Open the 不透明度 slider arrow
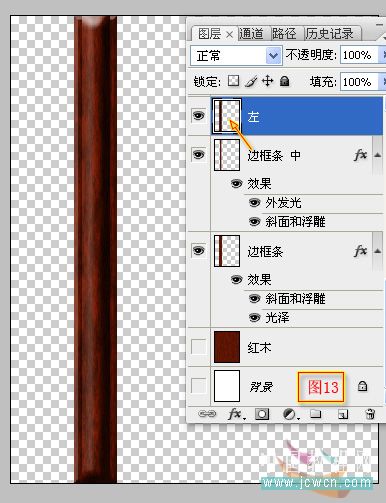This screenshot has height=503, width=386. click(382, 55)
